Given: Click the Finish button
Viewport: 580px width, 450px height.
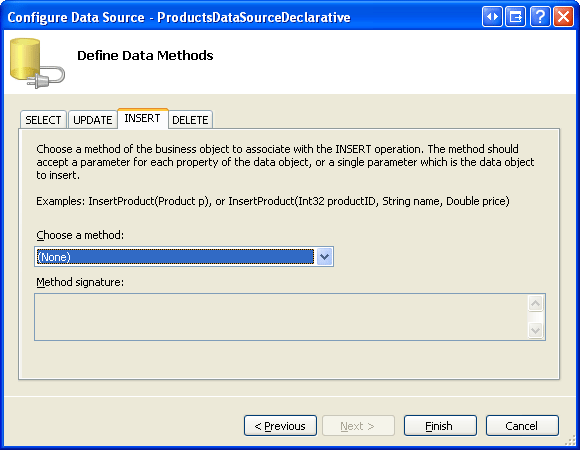Looking at the screenshot, I should [x=440, y=426].
